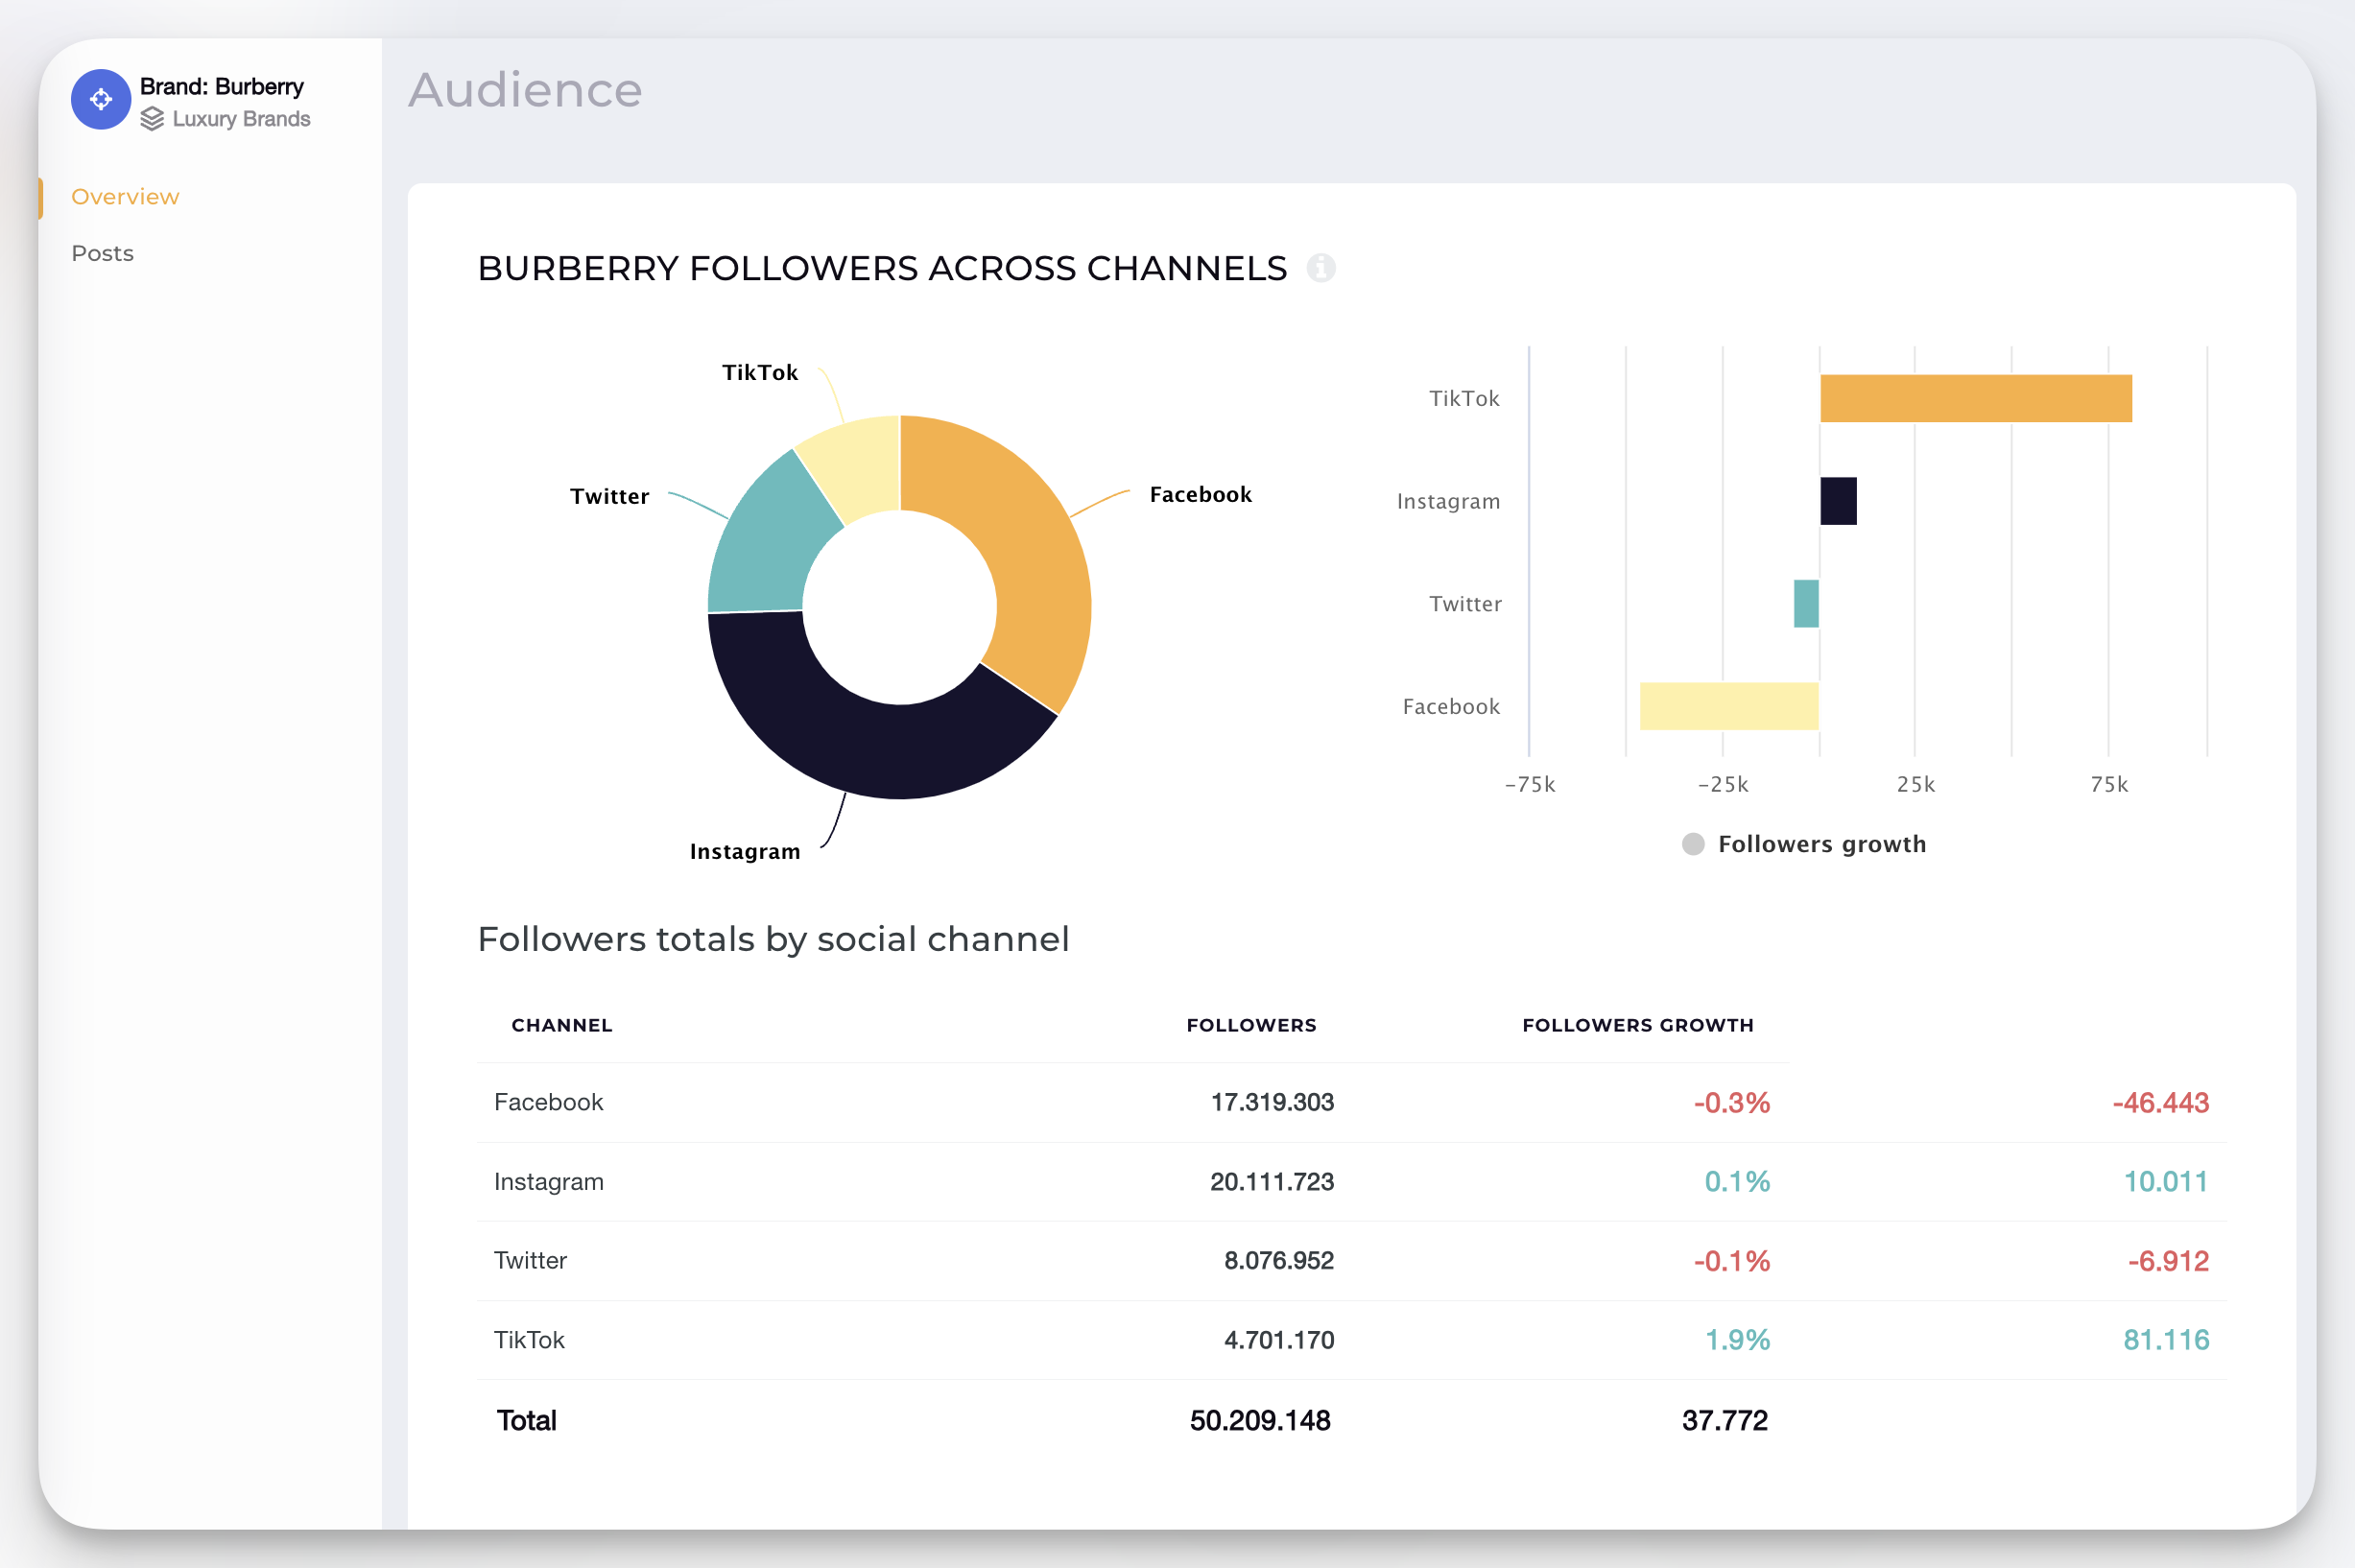The image size is (2355, 1568).
Task: Click the yellow Facebook growth bar
Action: click(x=1729, y=706)
